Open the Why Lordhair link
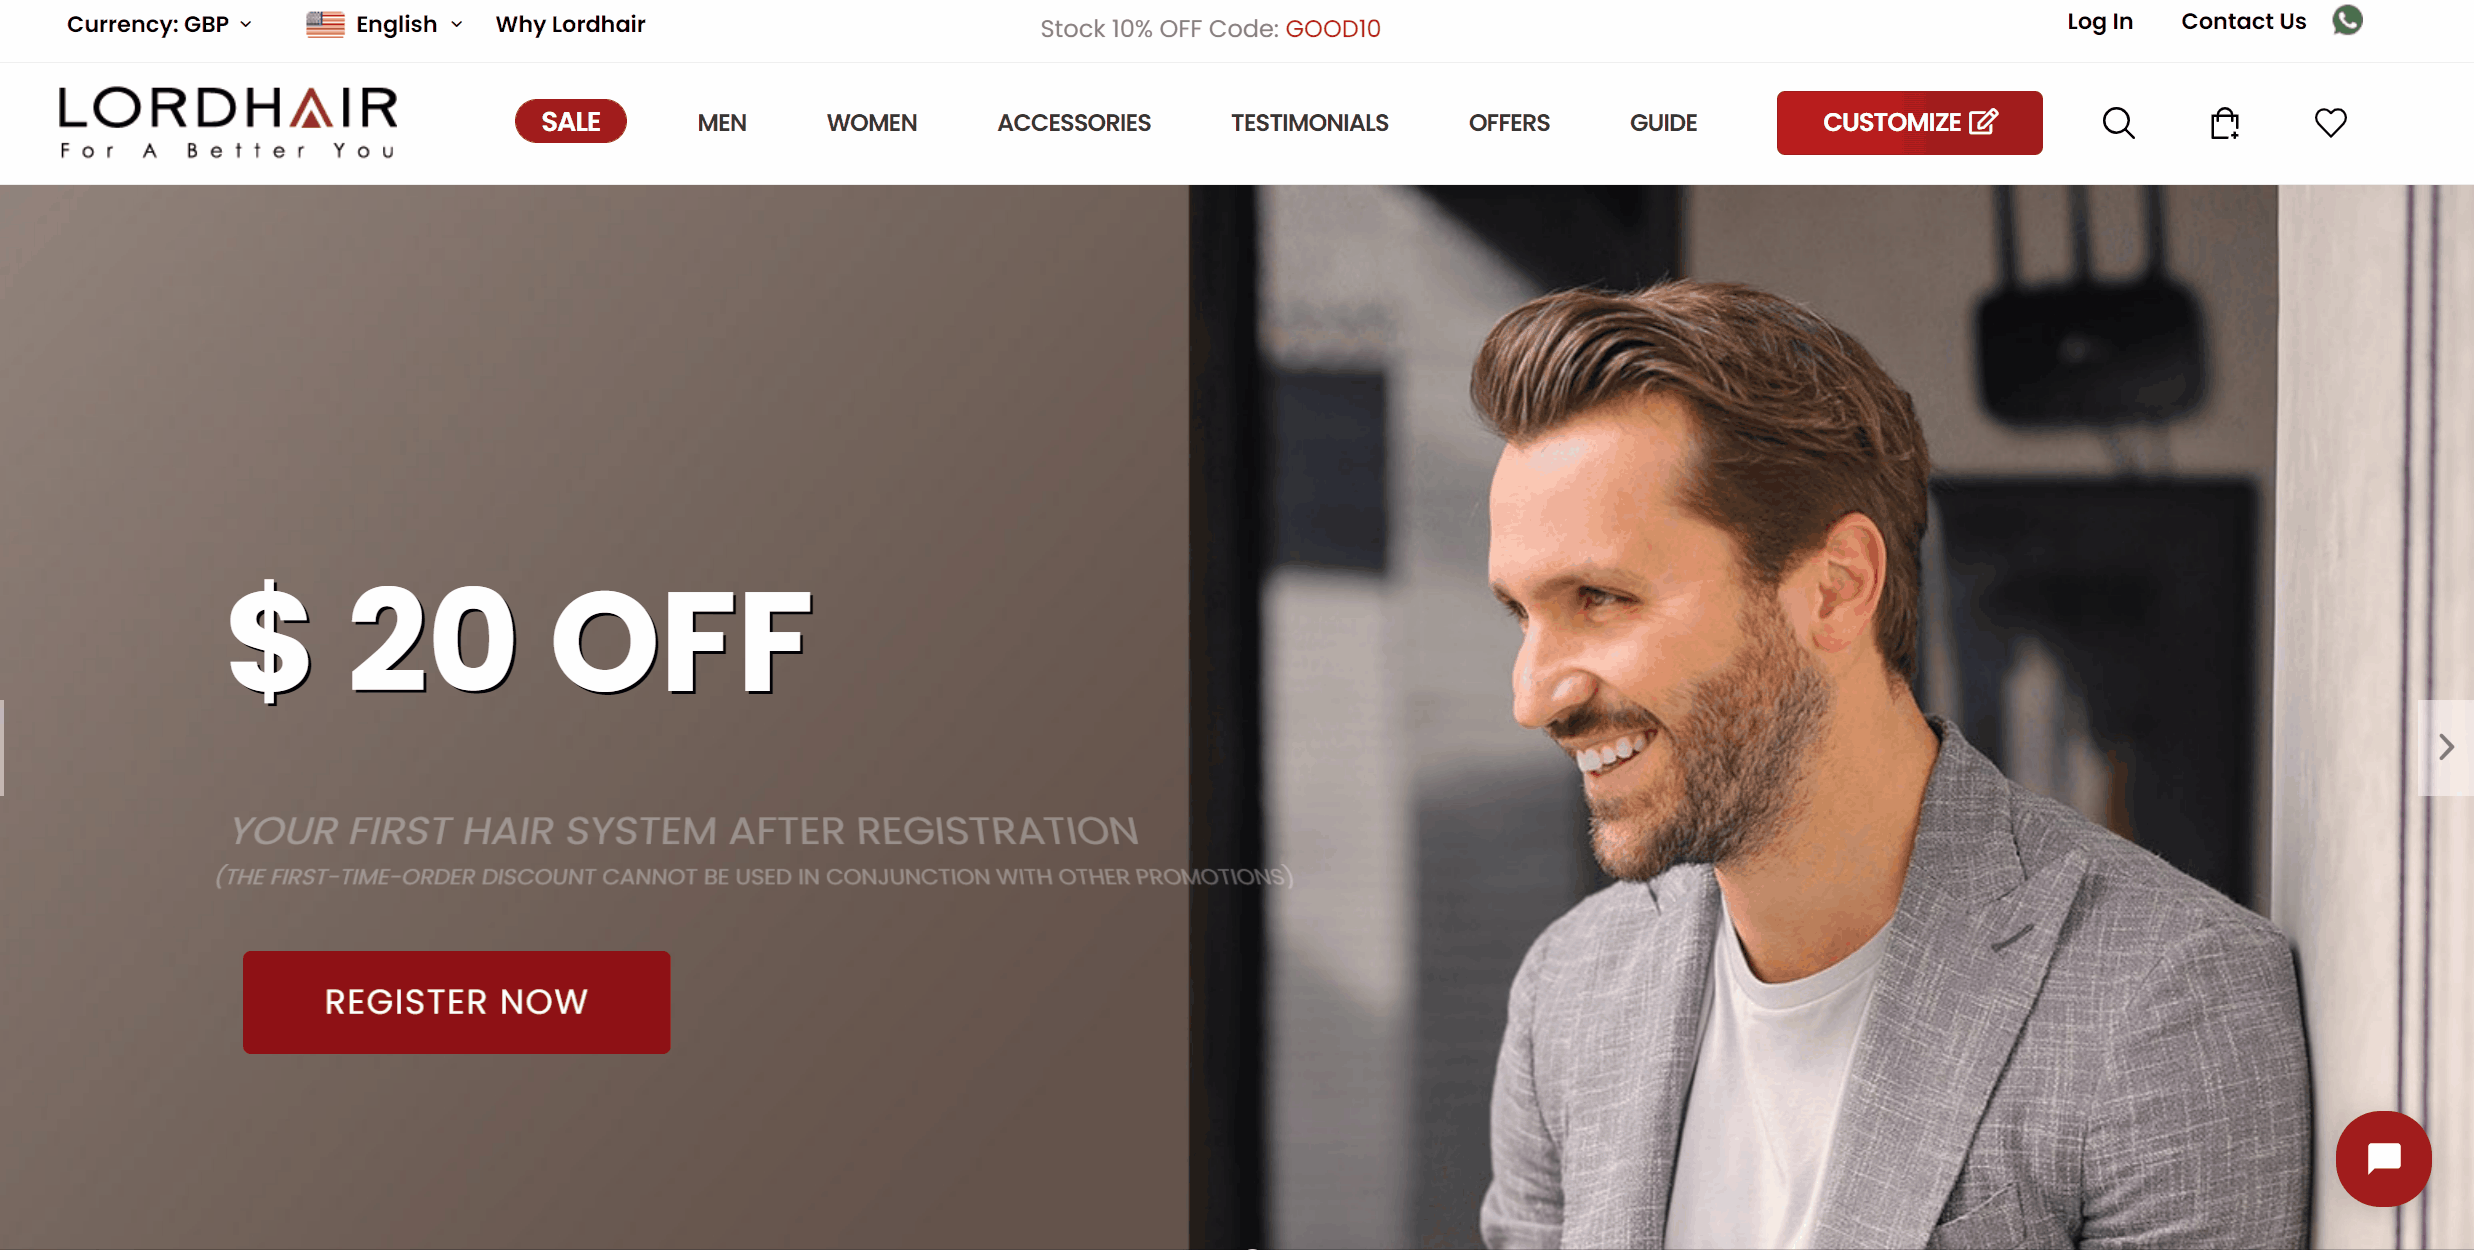 click(570, 24)
